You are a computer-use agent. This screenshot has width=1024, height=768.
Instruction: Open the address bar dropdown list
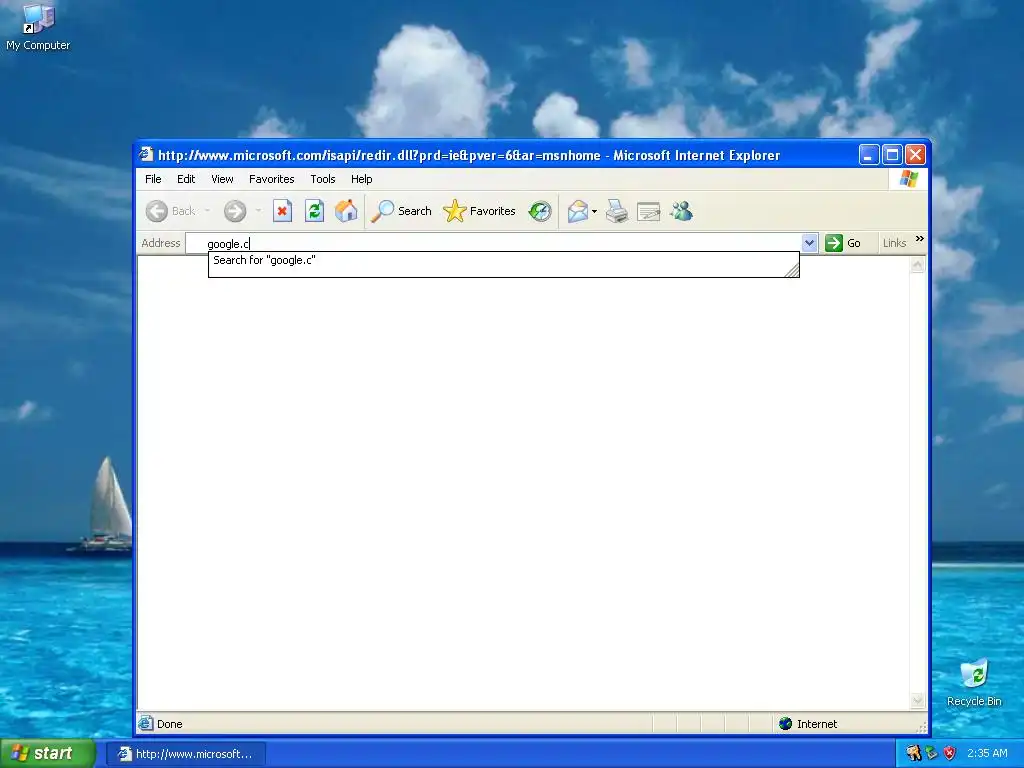[x=809, y=243]
